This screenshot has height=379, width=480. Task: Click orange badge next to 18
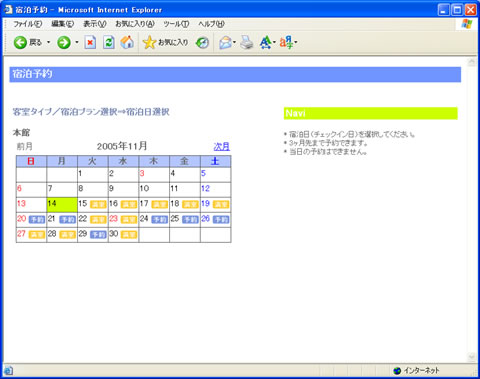coord(190,204)
